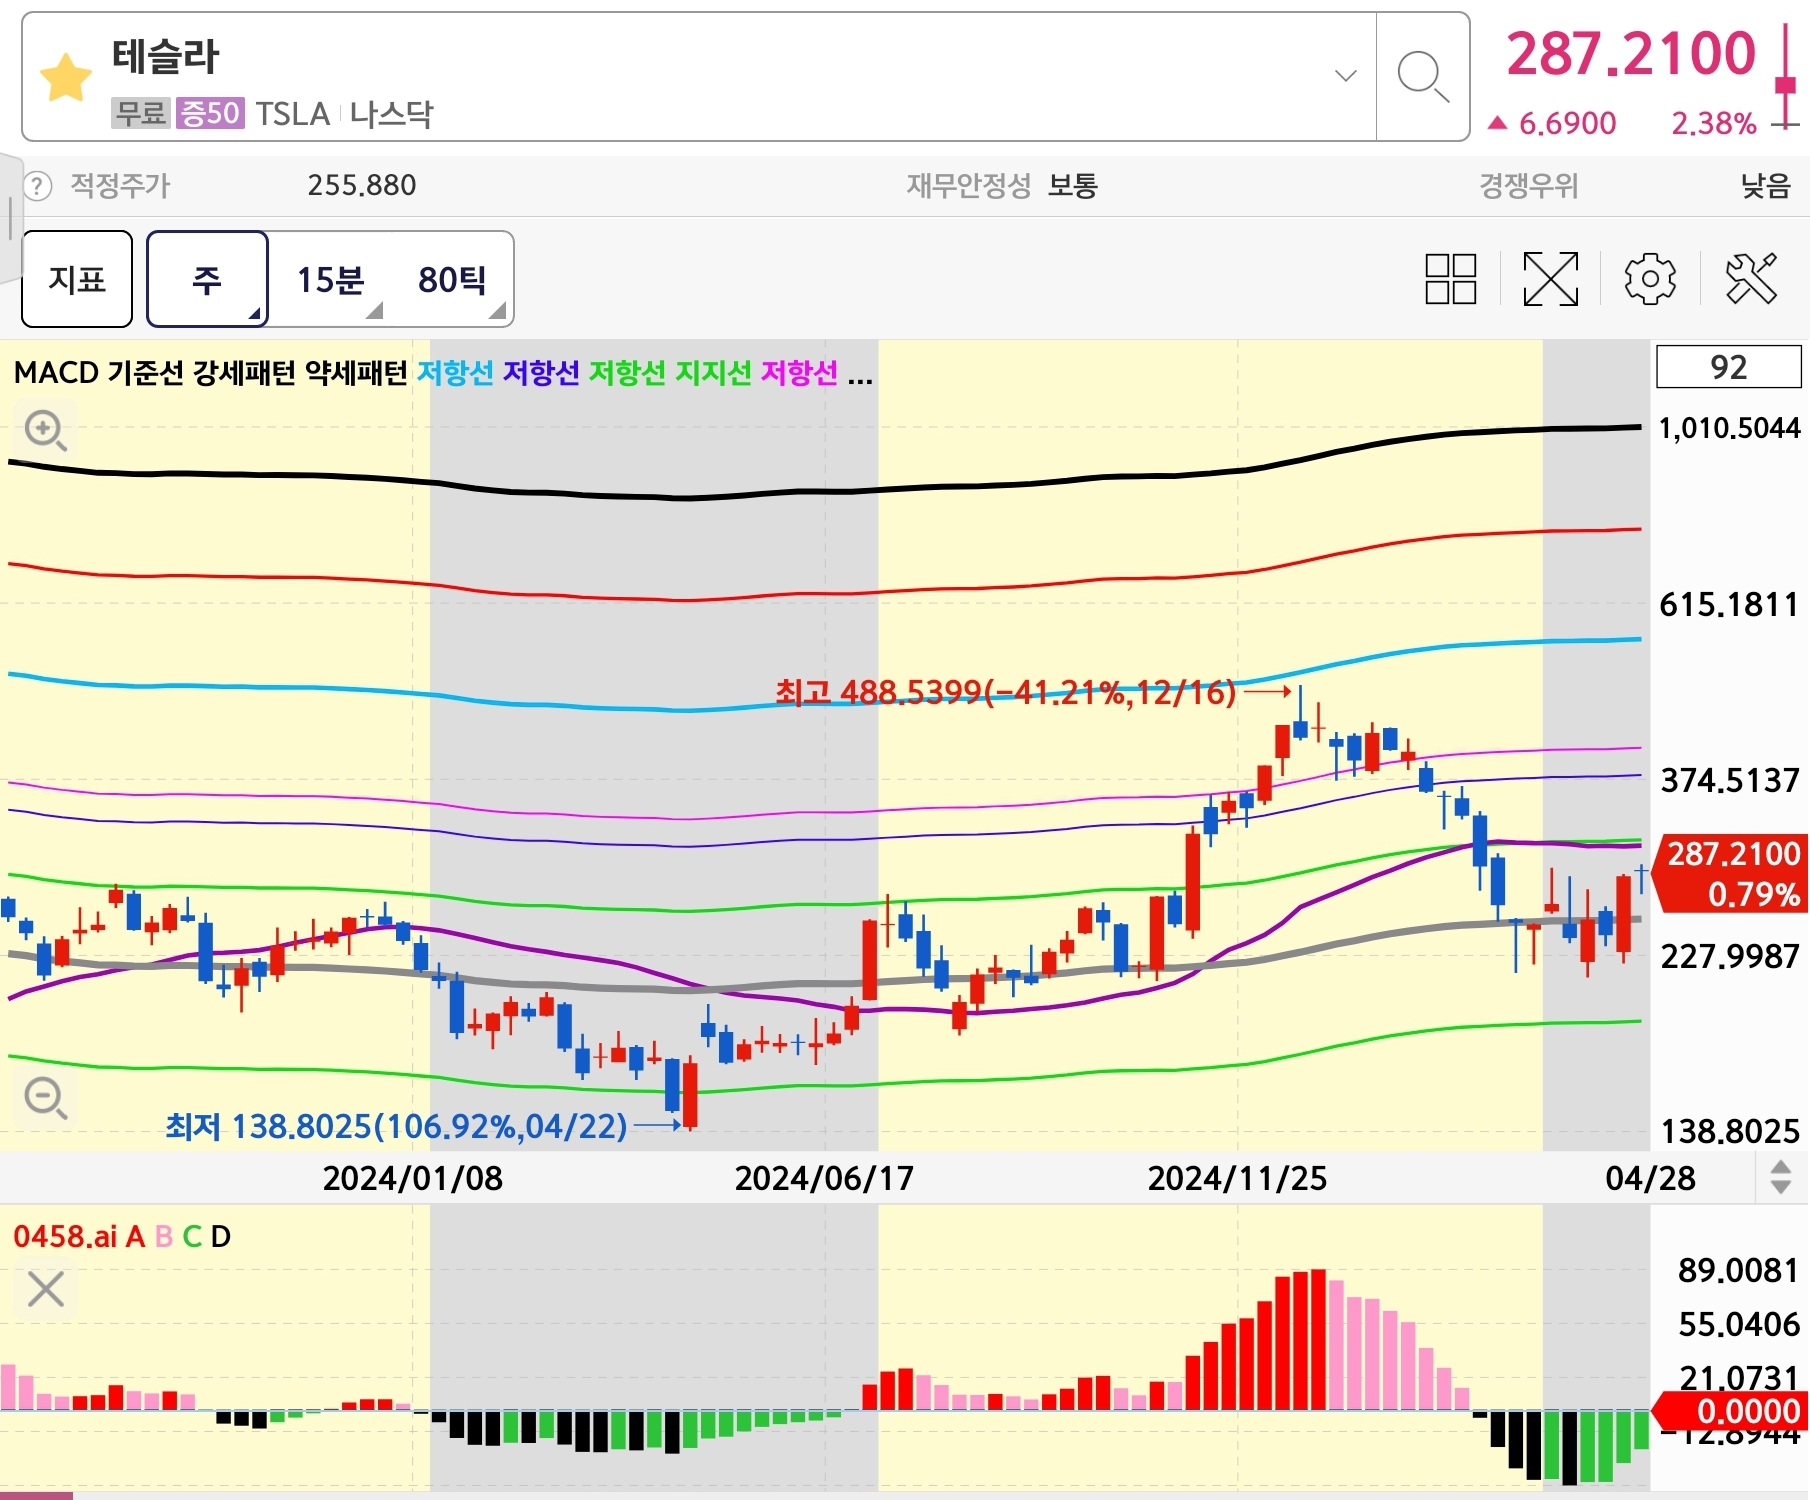The width and height of the screenshot is (1810, 1500).
Task: Click the blue 저항선 legend label
Action: coord(541,373)
